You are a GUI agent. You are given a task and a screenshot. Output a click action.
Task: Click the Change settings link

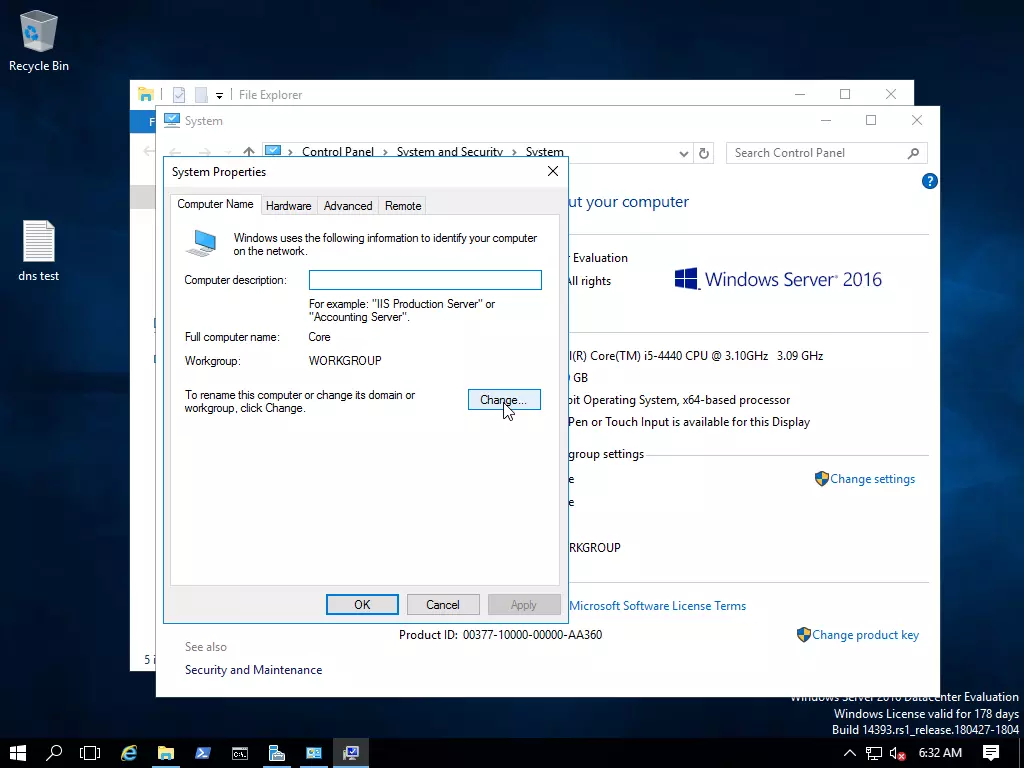click(x=872, y=479)
